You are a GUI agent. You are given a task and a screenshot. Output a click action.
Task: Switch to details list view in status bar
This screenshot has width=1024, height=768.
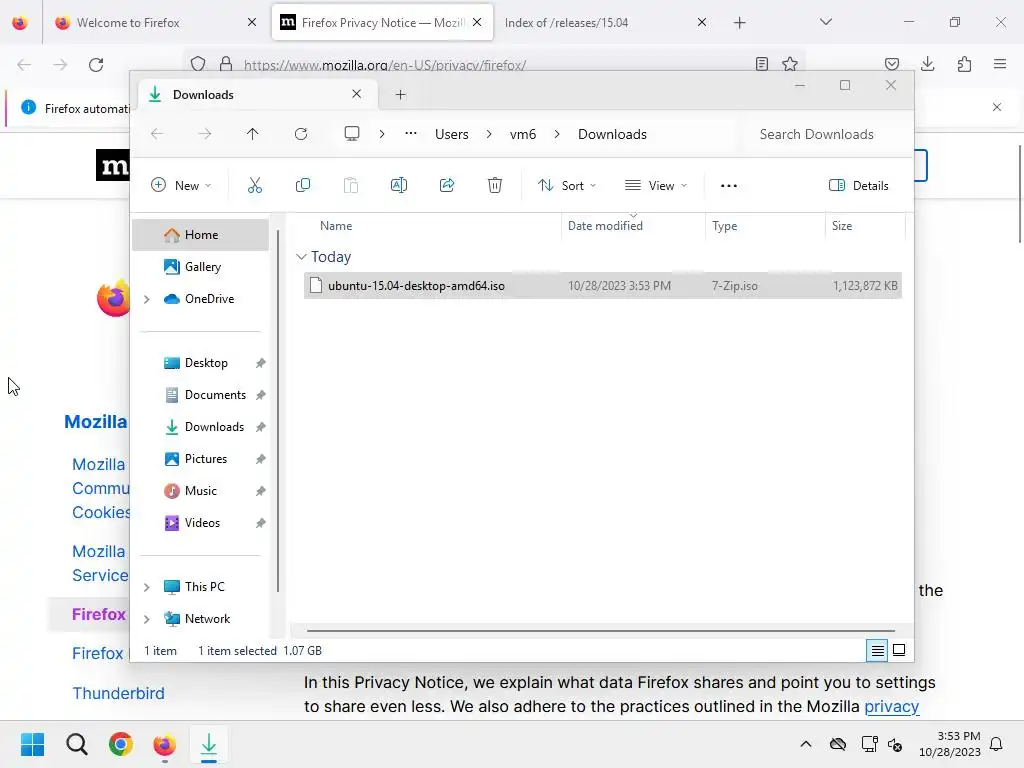coord(877,650)
